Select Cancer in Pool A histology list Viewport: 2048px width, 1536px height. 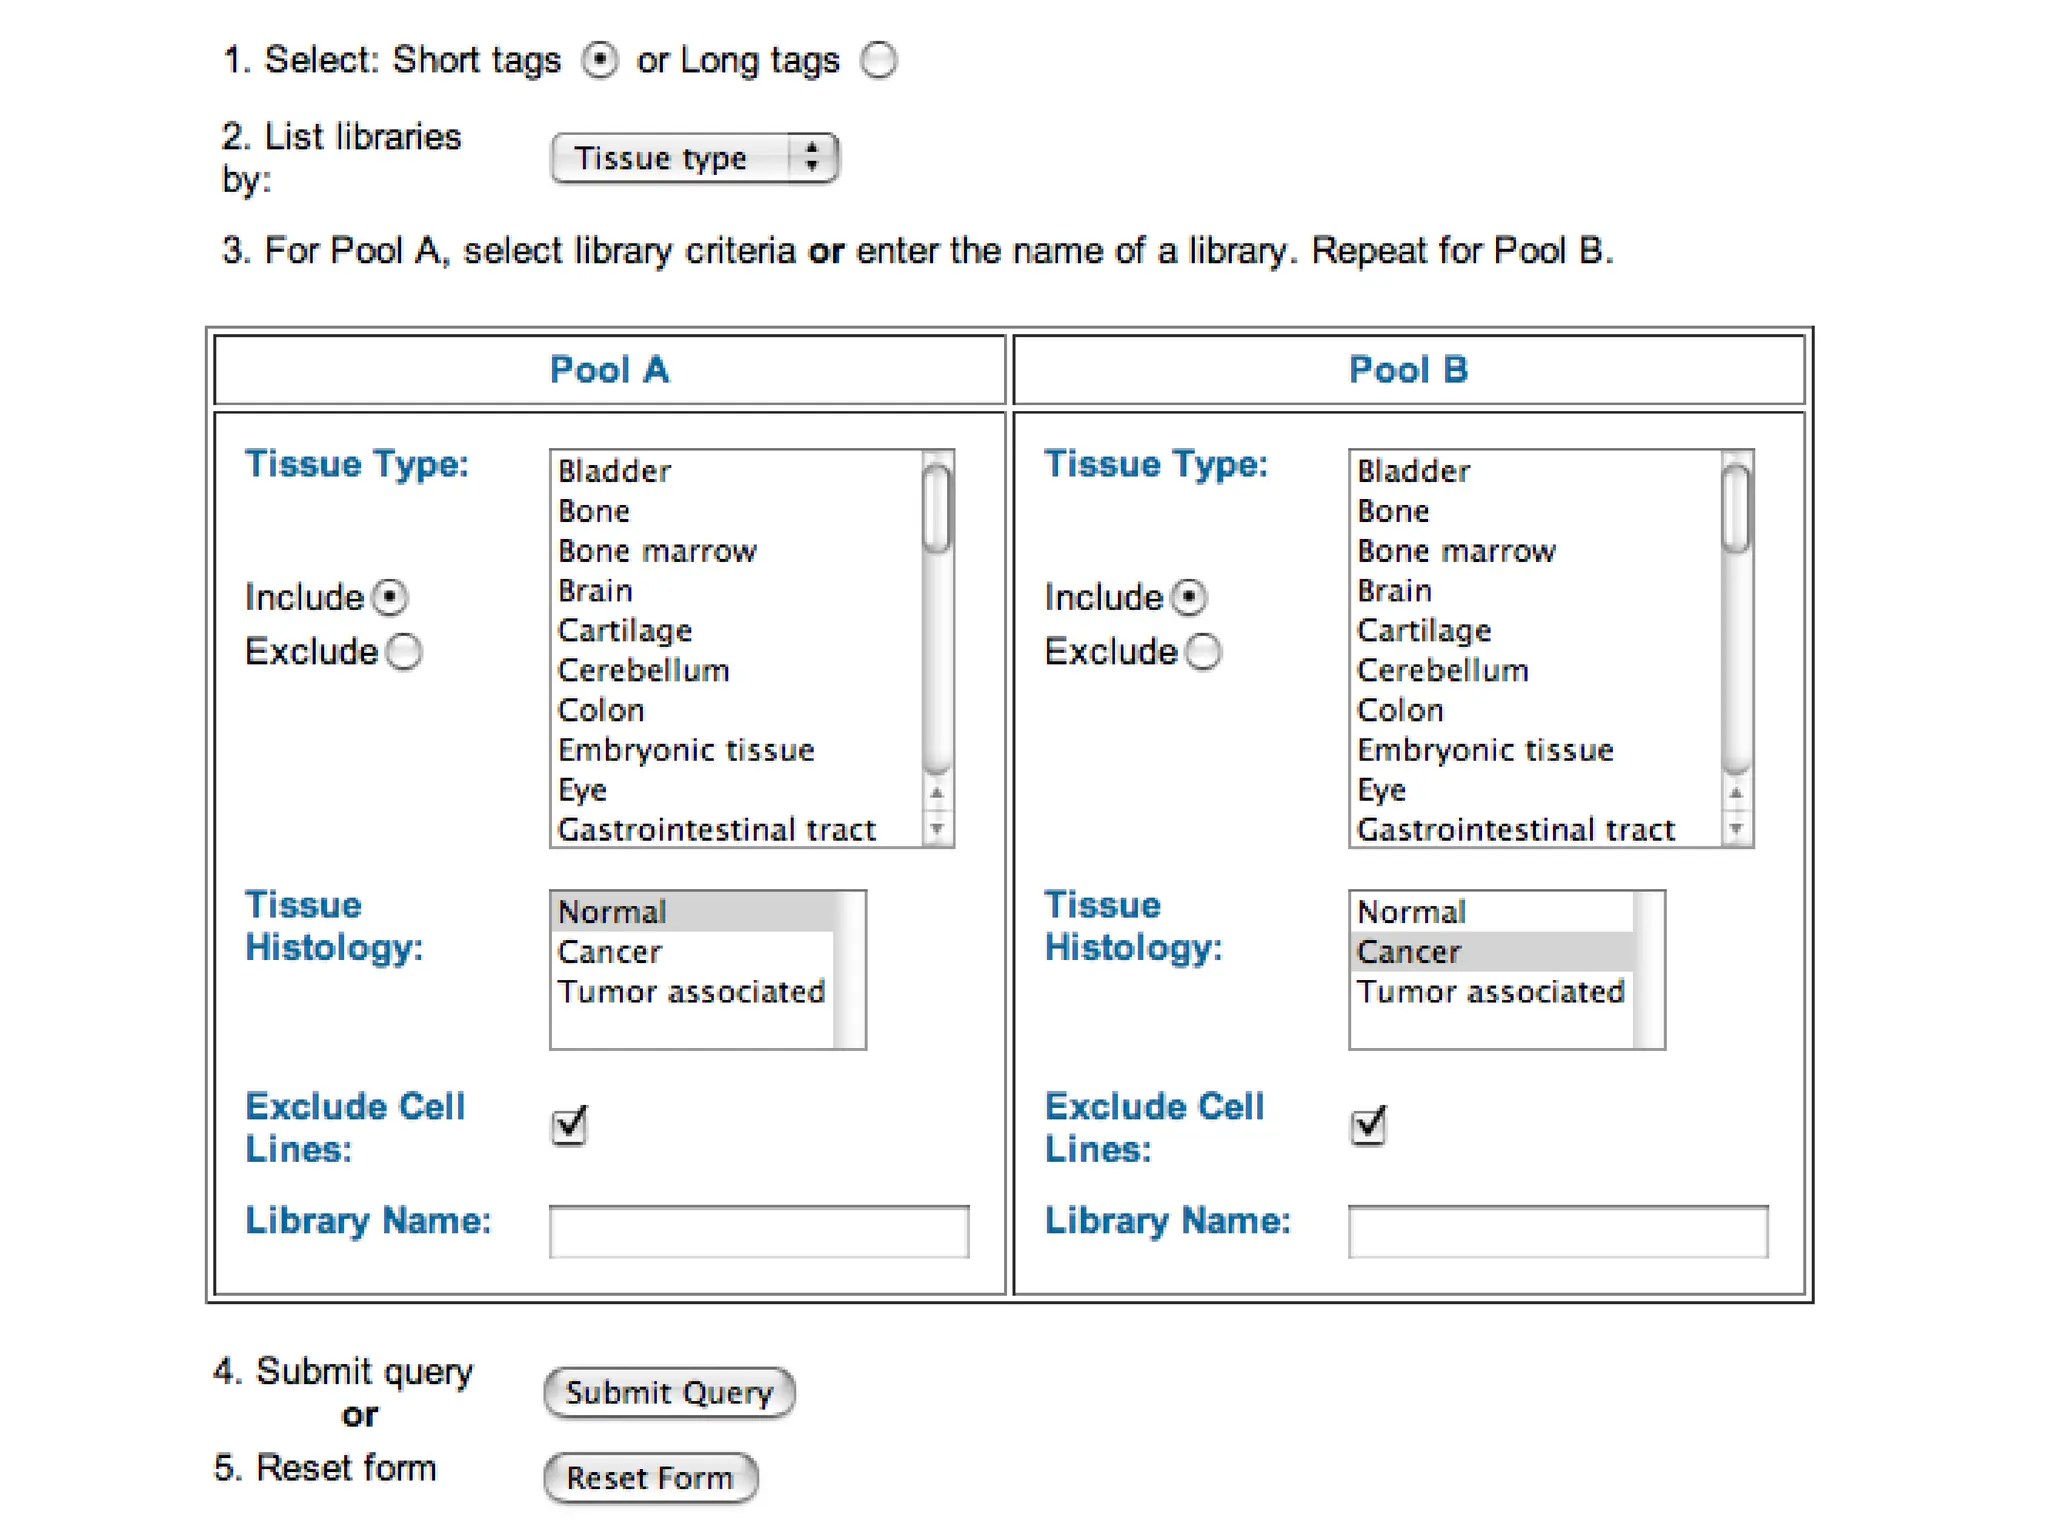610,952
